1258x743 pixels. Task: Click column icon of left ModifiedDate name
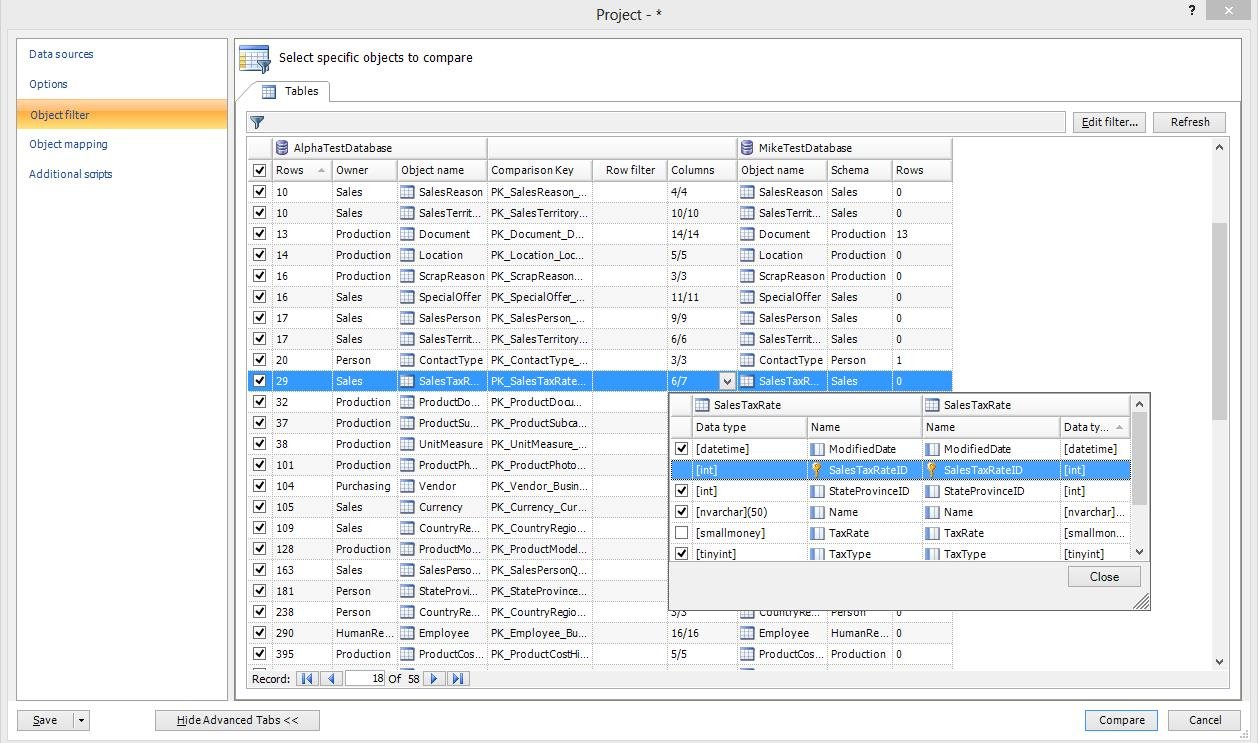click(816, 449)
